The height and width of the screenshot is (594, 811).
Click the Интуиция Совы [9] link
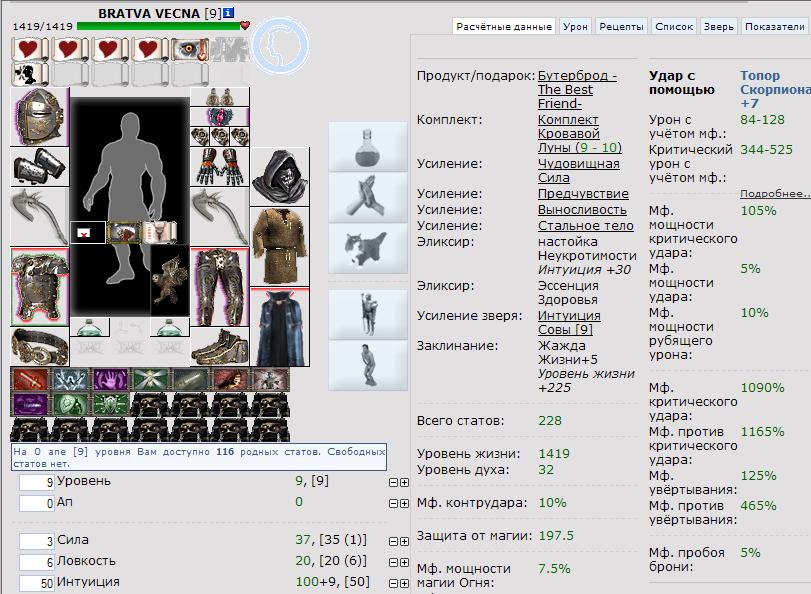point(569,322)
